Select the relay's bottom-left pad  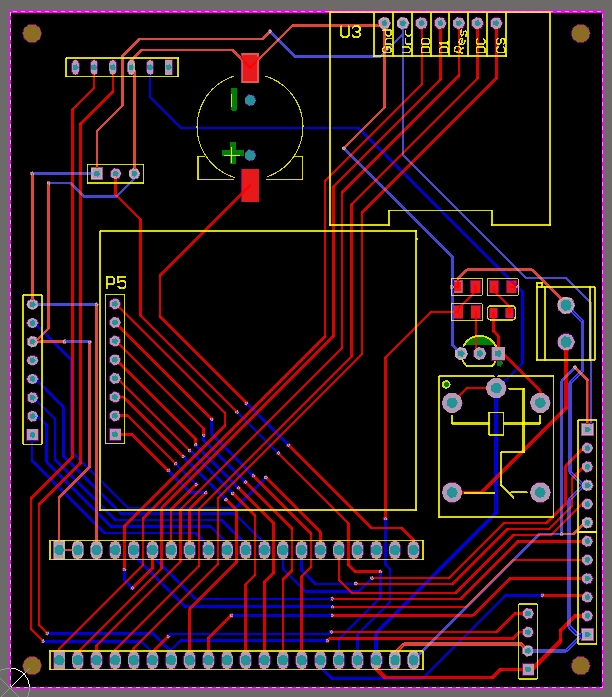click(x=452, y=492)
